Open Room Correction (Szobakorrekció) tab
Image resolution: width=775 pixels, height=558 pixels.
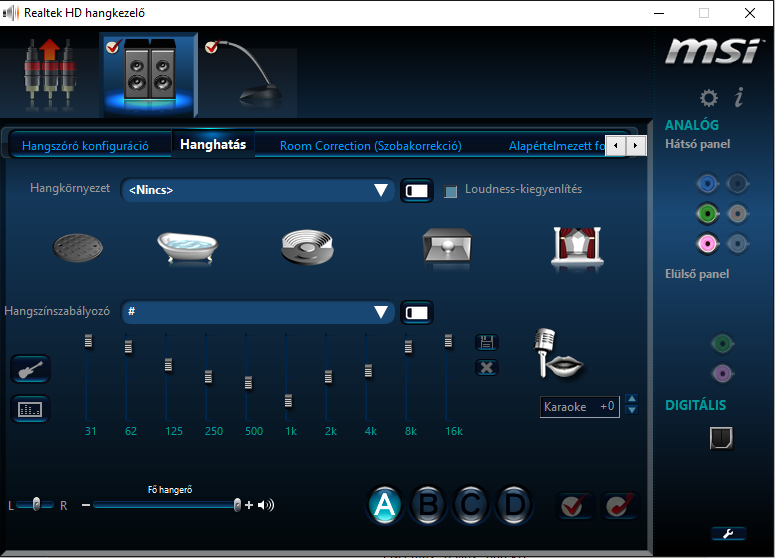coord(371,146)
